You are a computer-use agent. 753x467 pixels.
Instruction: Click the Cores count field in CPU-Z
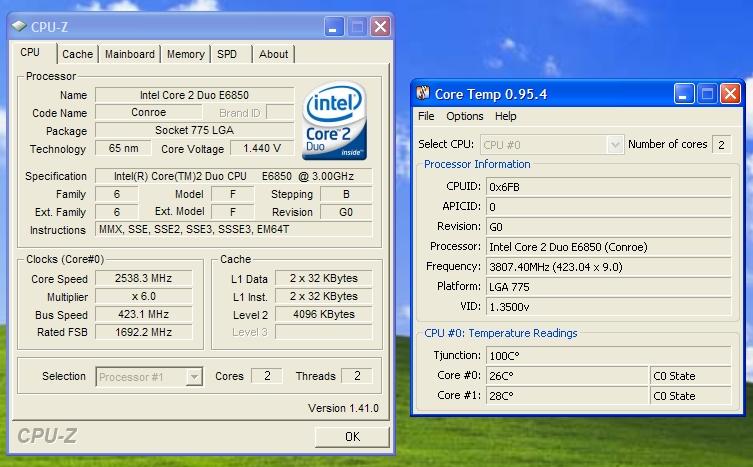coord(267,376)
